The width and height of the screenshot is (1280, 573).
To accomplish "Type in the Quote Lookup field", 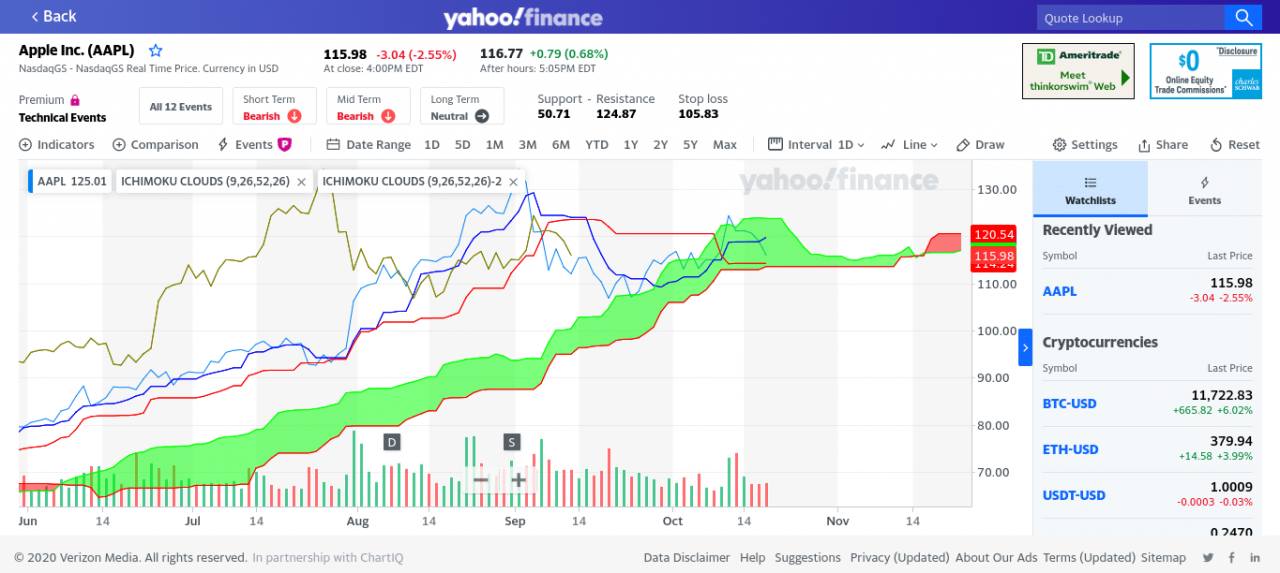I will 1130,18.
